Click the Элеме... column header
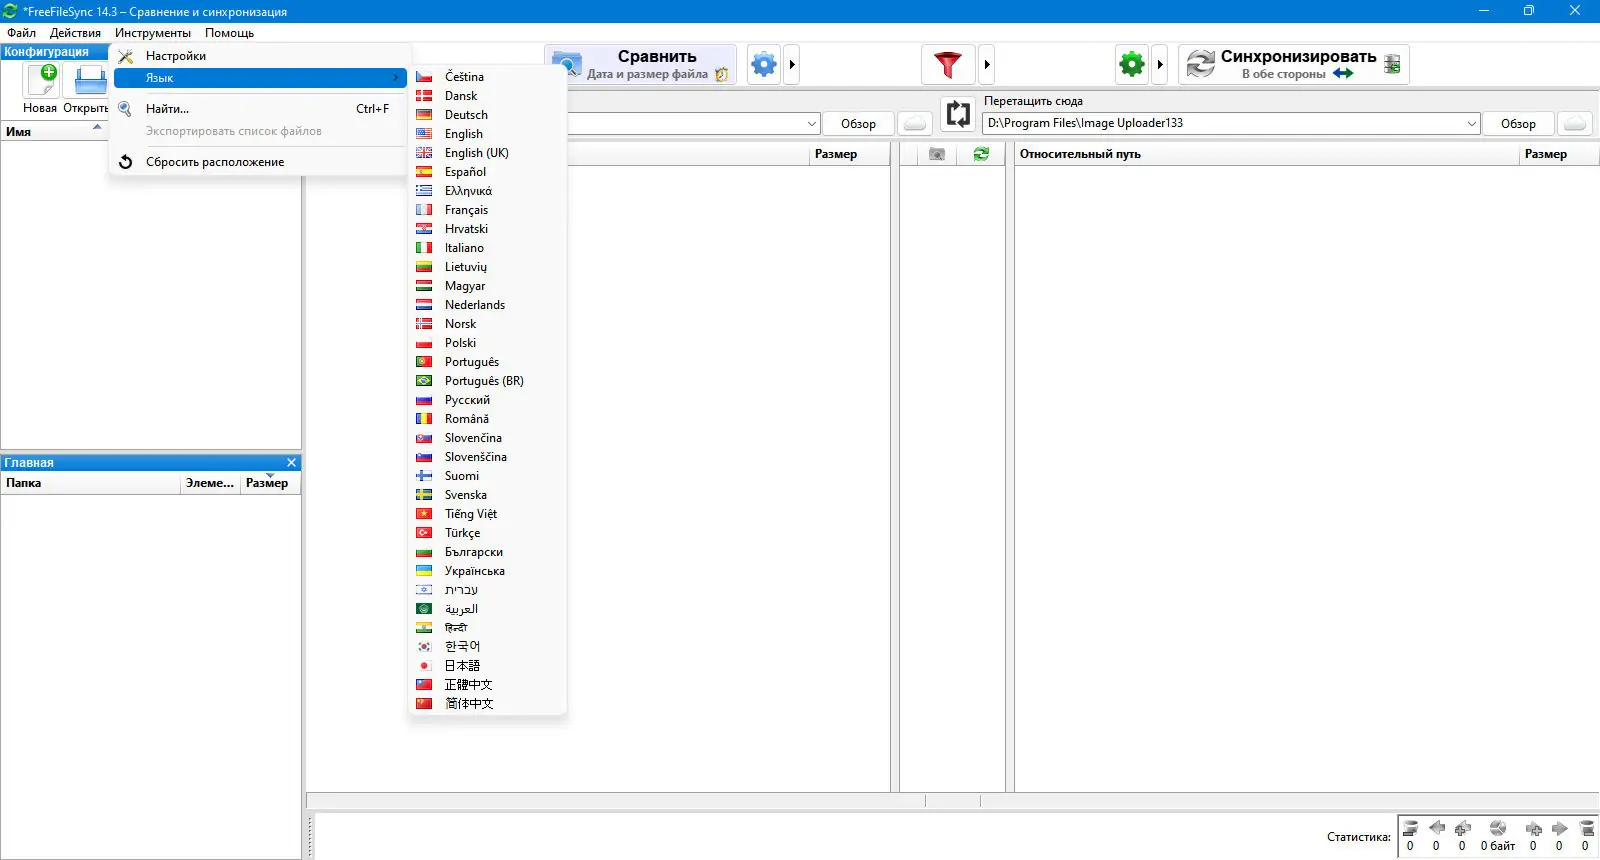The width and height of the screenshot is (1600, 860). click(x=210, y=483)
